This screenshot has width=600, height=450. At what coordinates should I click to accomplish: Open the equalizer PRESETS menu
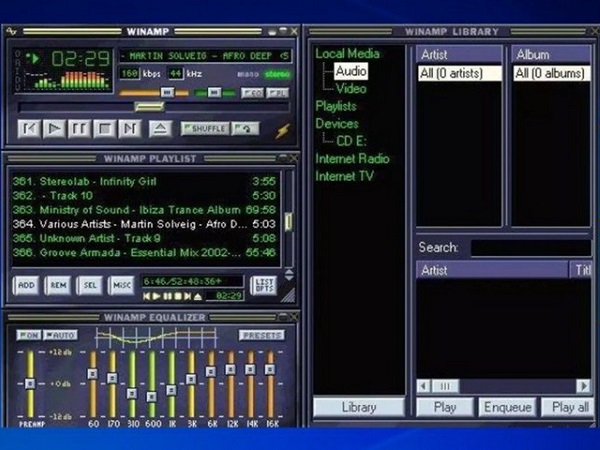click(262, 335)
